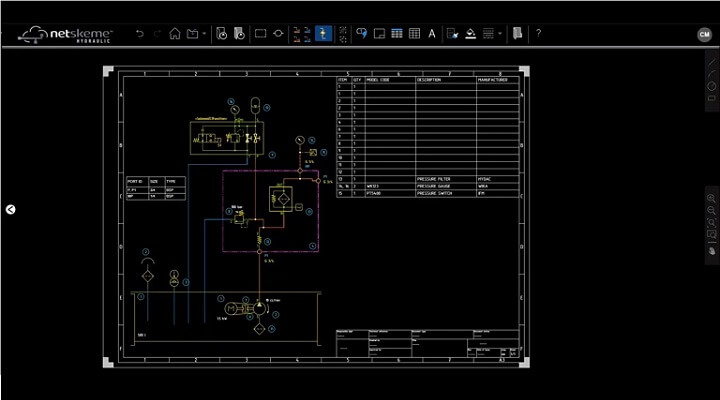Viewport: 720px width, 400px height.
Task: Zoom out with the magnifier minus
Action: [x=711, y=210]
